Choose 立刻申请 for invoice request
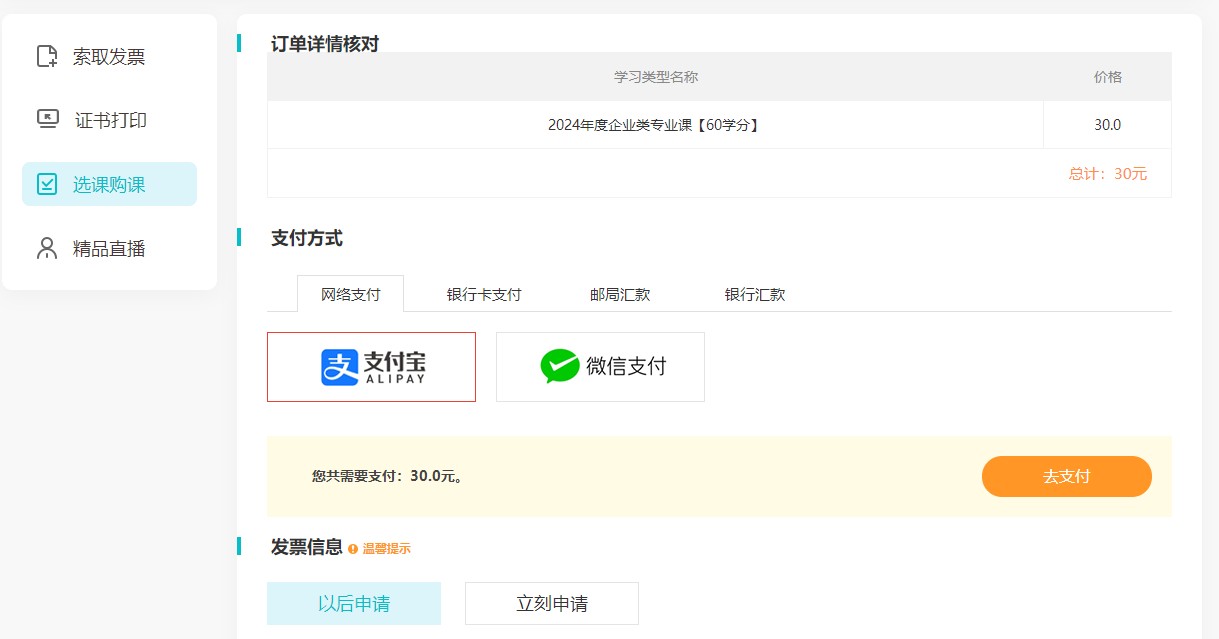The image size is (1219, 639). [x=551, y=604]
